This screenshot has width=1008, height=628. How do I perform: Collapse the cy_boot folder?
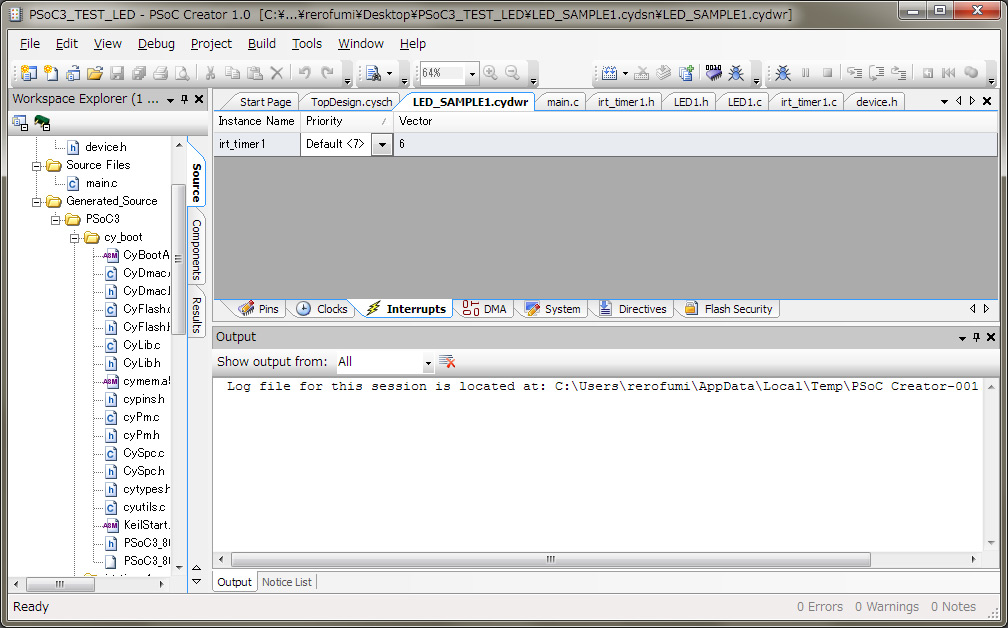(75, 238)
